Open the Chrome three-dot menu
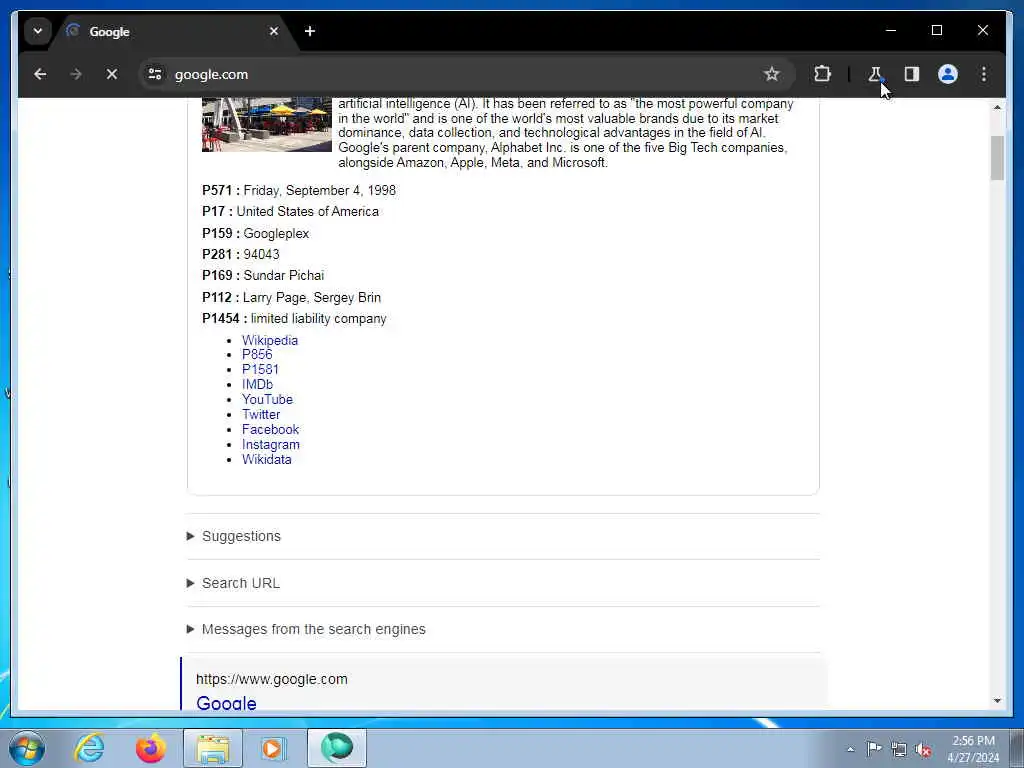The height and width of the screenshot is (768, 1024). (984, 74)
